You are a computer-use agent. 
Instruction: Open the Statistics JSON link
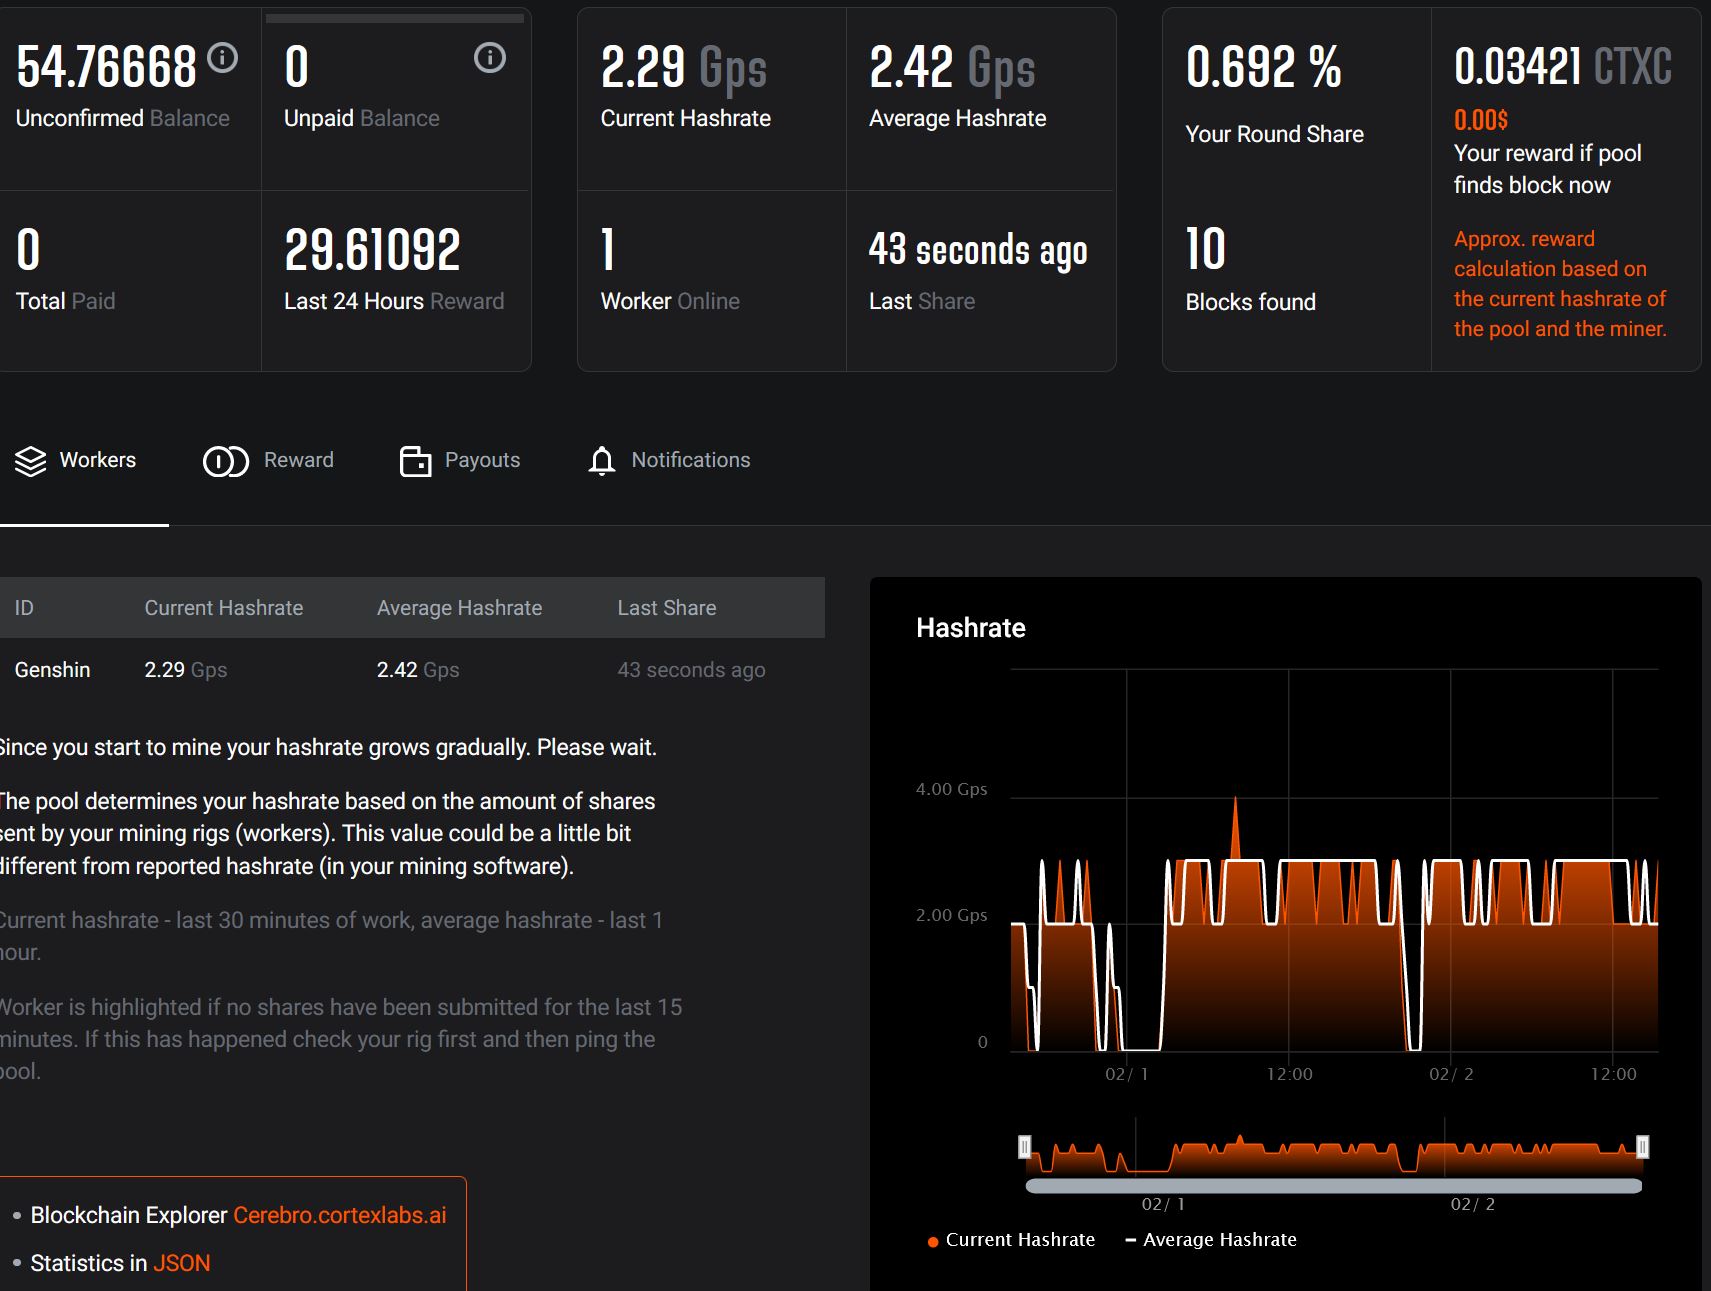click(181, 1263)
